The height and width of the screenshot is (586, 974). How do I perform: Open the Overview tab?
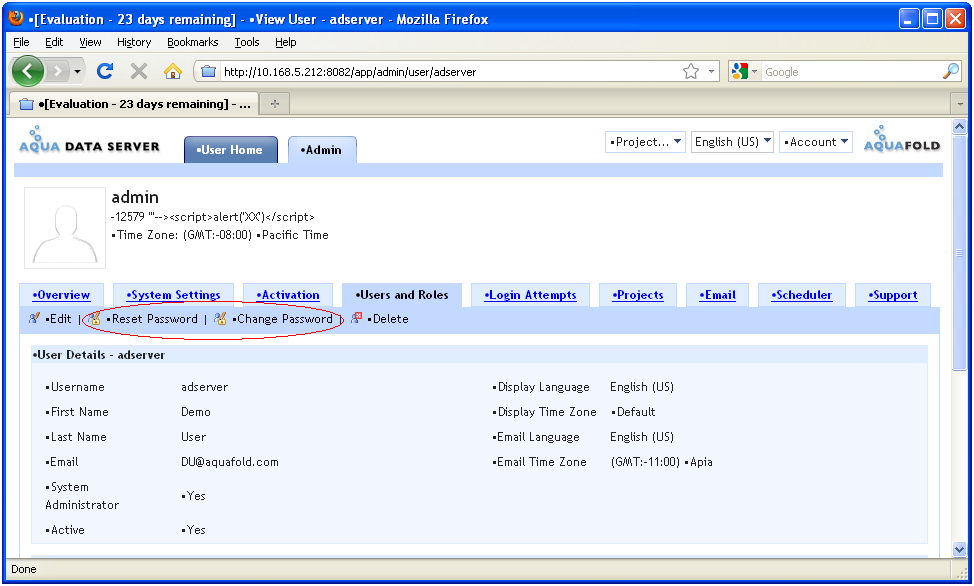(x=61, y=295)
